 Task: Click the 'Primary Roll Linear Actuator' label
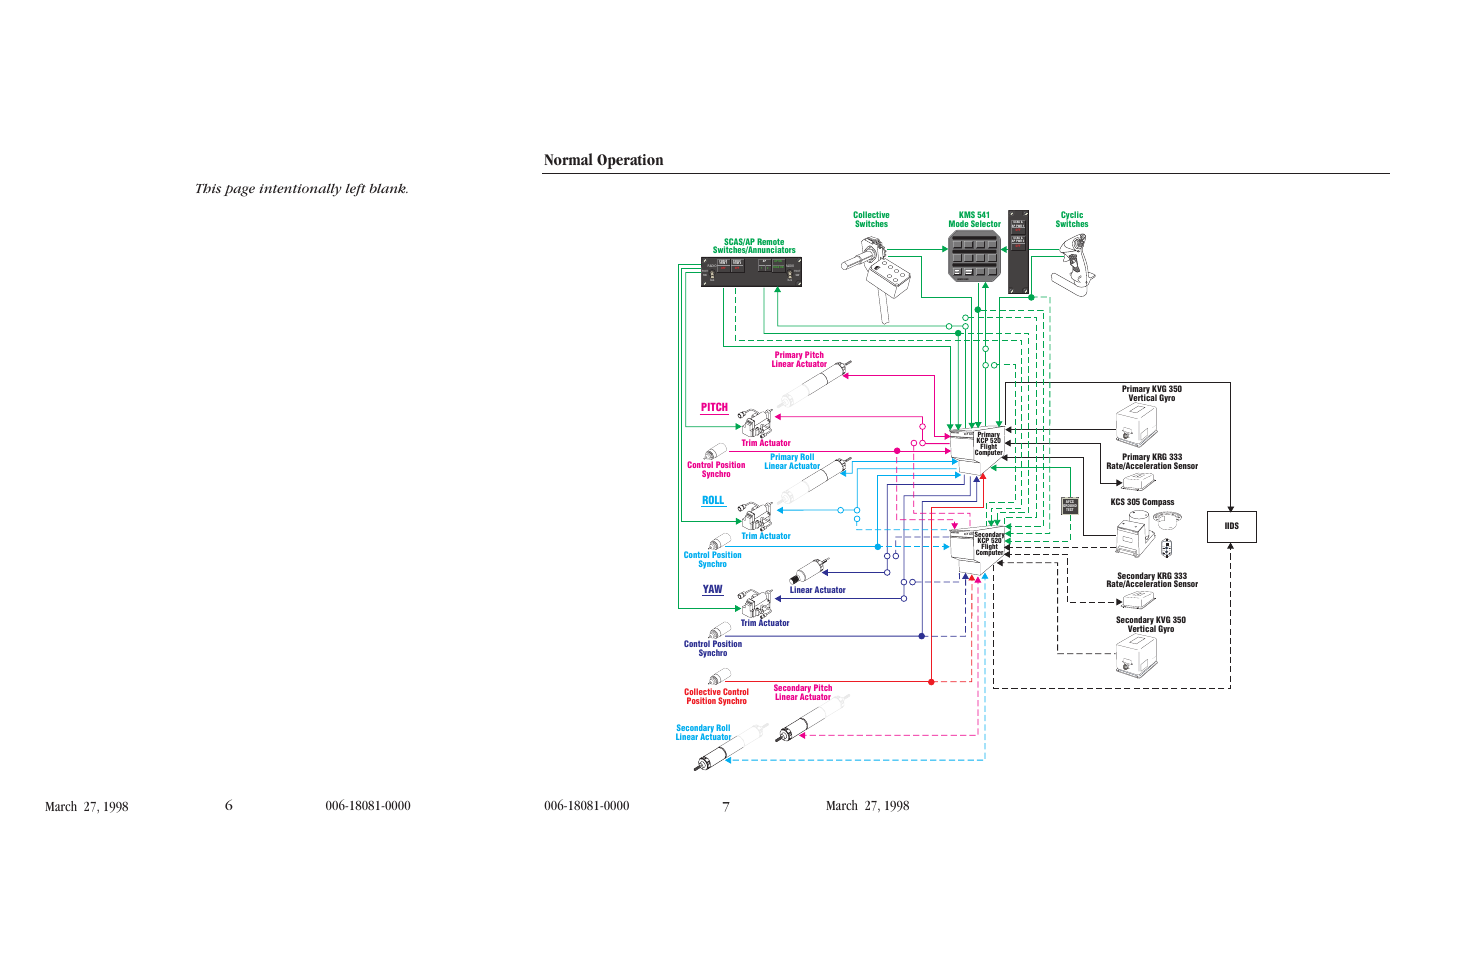click(x=792, y=462)
